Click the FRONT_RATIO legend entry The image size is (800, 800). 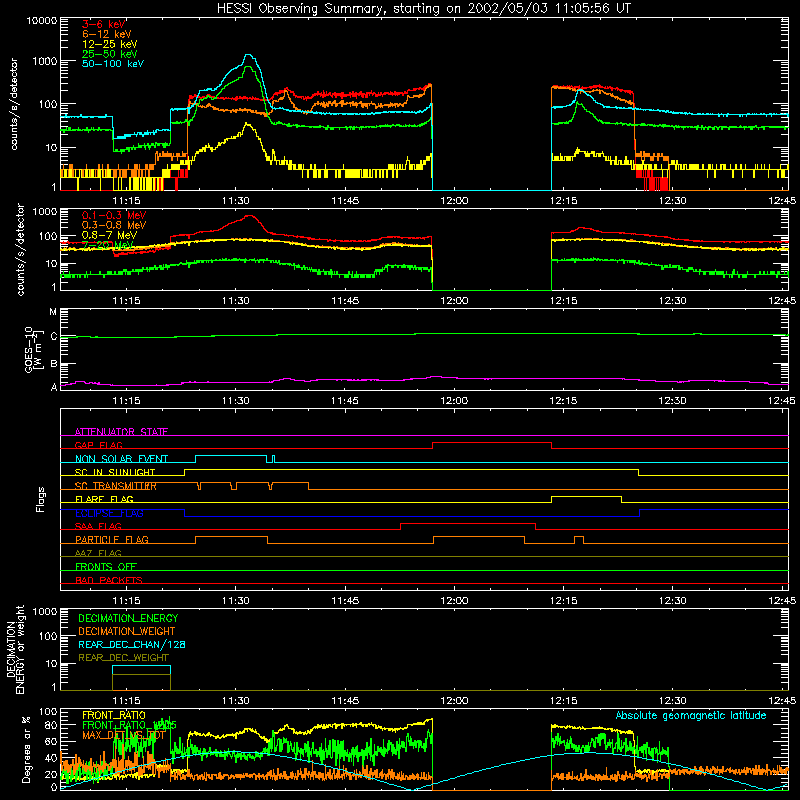114,715
